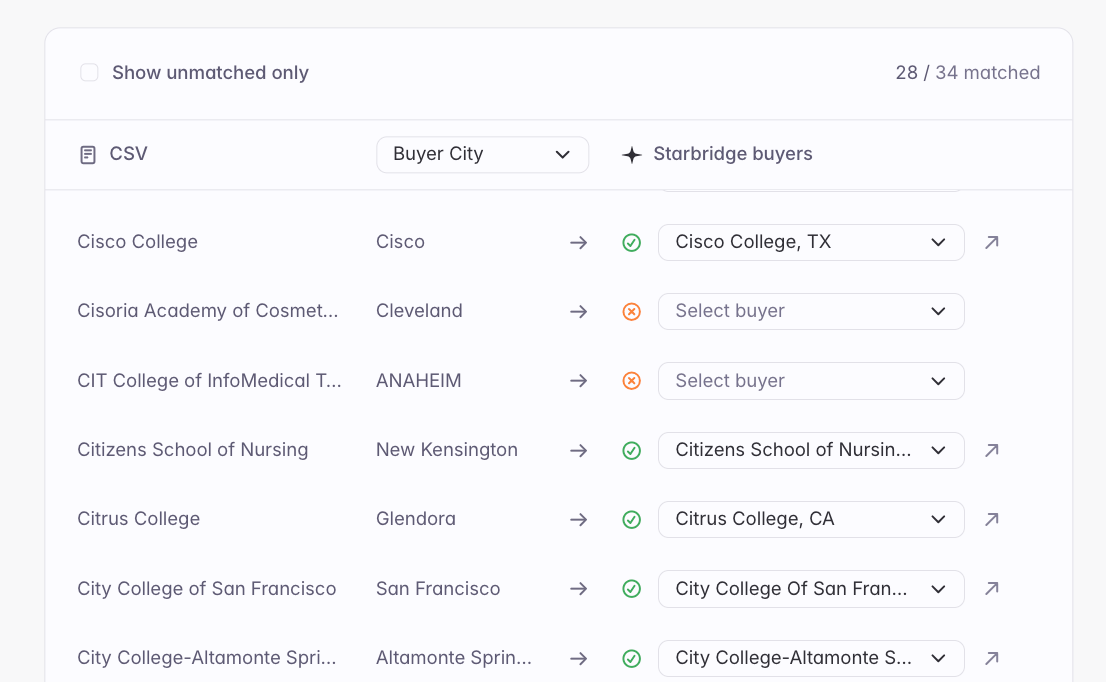Open Select buyer dropdown for CIT College
Screen dimensions: 1106x682
pyautogui.click(x=811, y=381)
